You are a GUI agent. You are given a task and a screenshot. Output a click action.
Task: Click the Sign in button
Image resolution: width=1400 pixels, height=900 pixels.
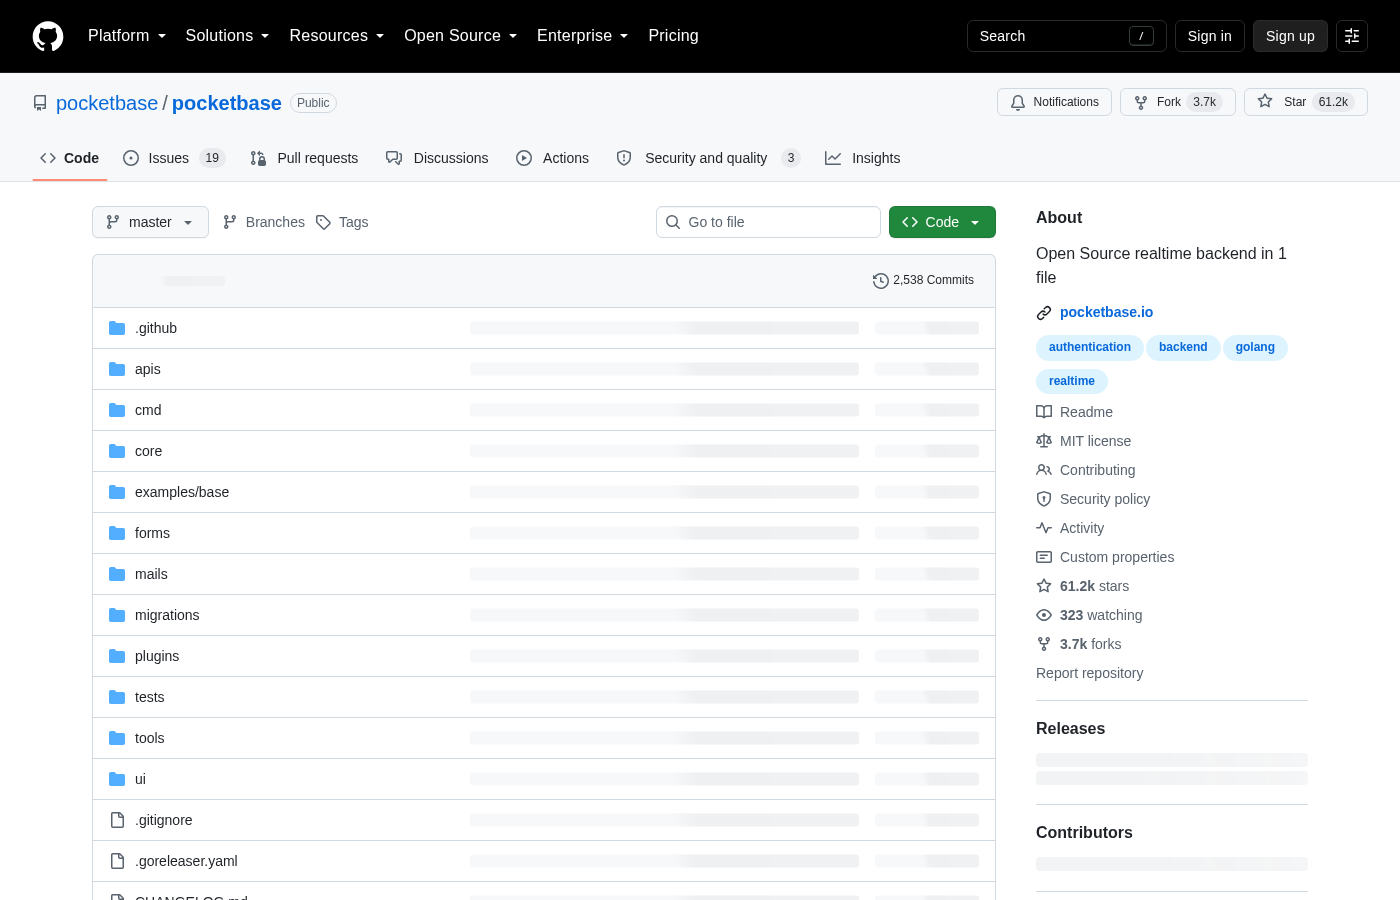click(x=1209, y=36)
